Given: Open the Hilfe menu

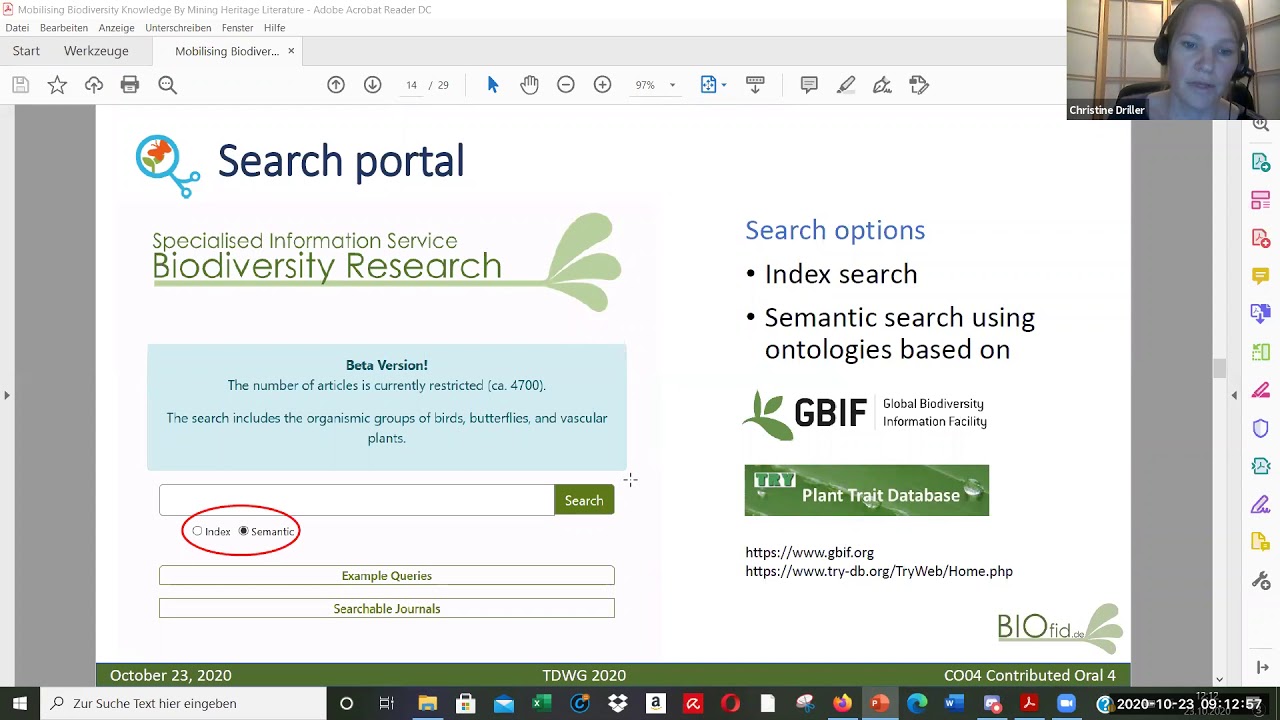Looking at the screenshot, I should [x=274, y=28].
